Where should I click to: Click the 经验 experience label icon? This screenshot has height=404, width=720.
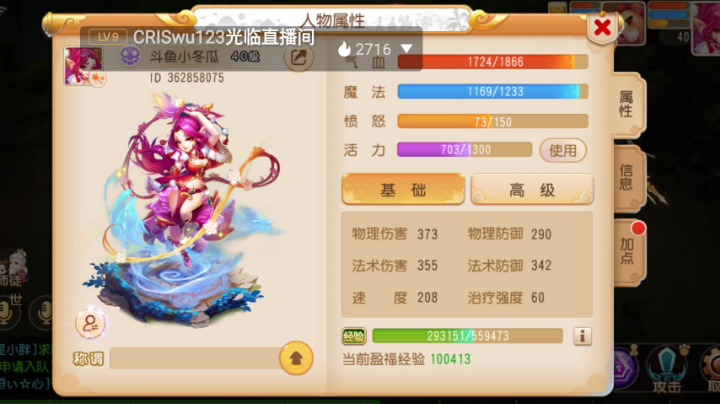[x=354, y=337]
